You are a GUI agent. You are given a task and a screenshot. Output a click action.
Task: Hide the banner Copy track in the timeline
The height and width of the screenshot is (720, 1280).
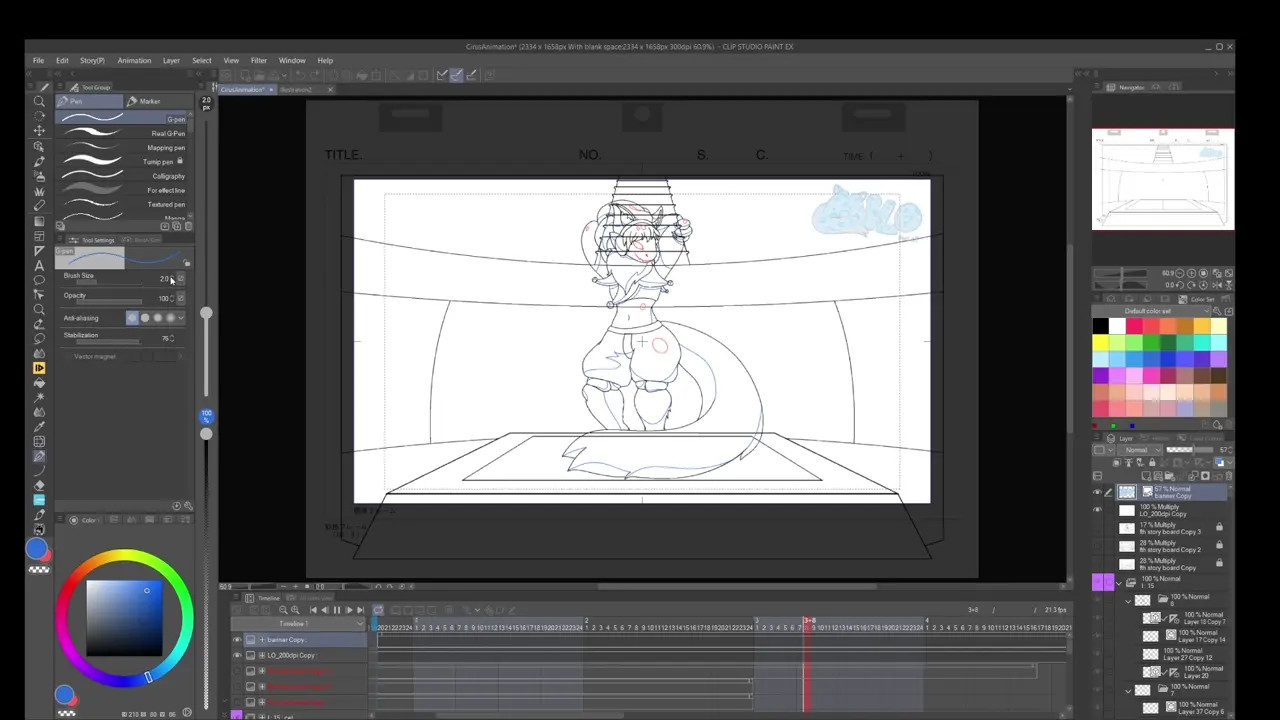point(237,640)
